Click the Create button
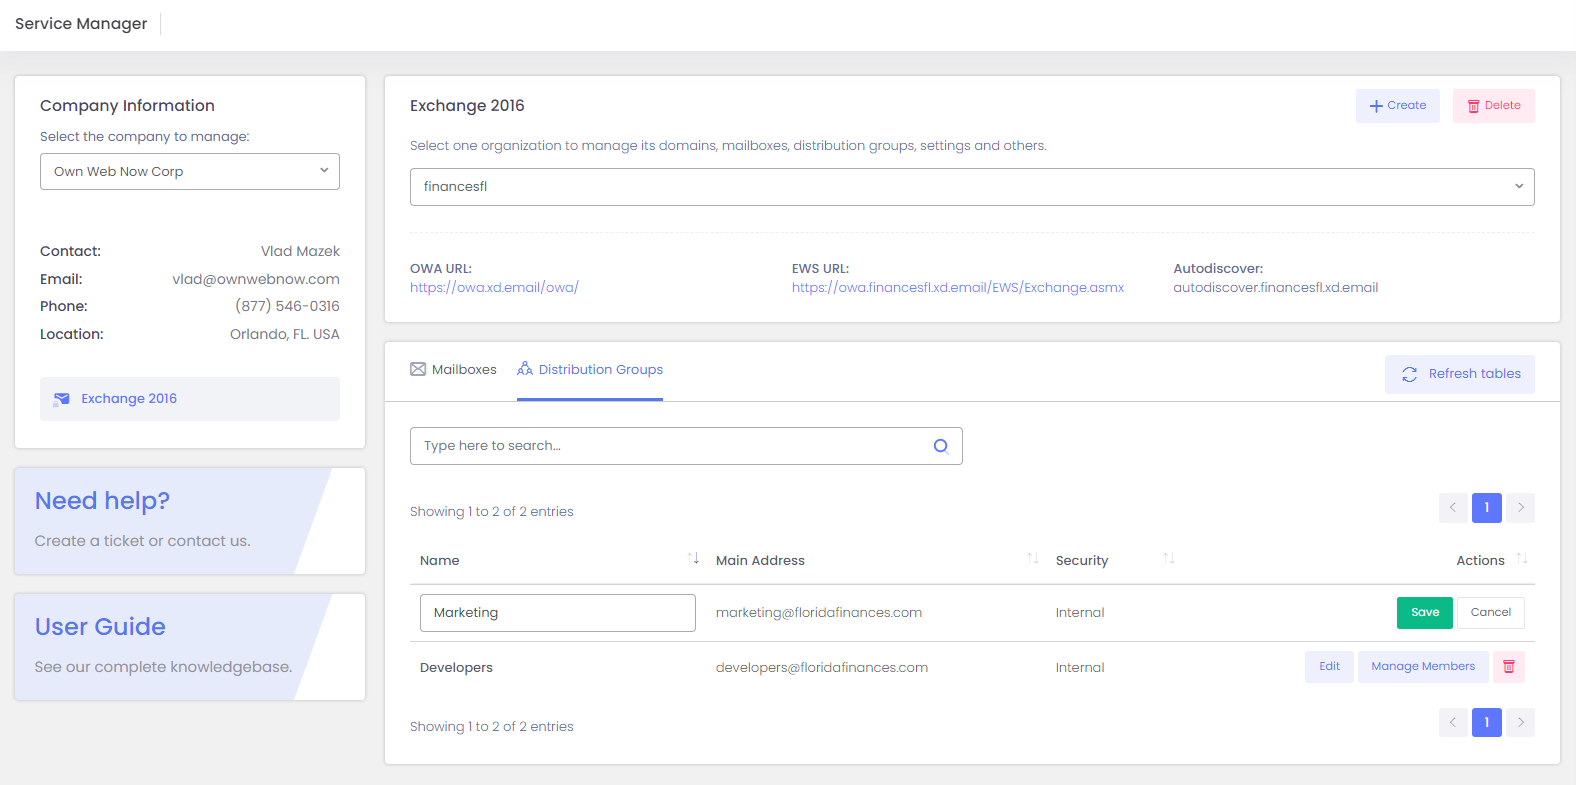This screenshot has height=785, width=1576. tap(1397, 106)
